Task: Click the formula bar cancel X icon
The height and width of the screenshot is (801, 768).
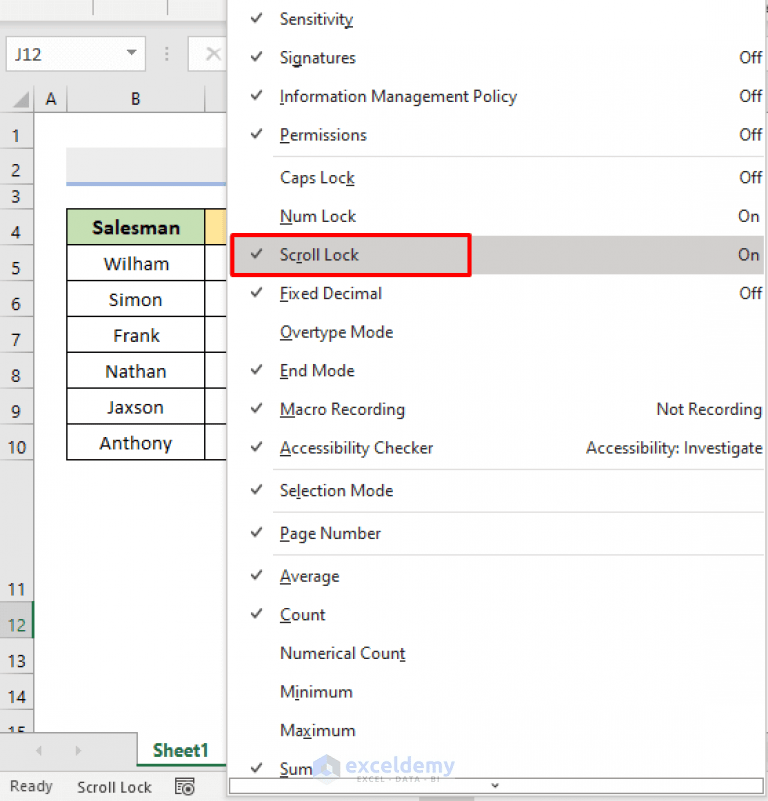Action: pos(213,54)
